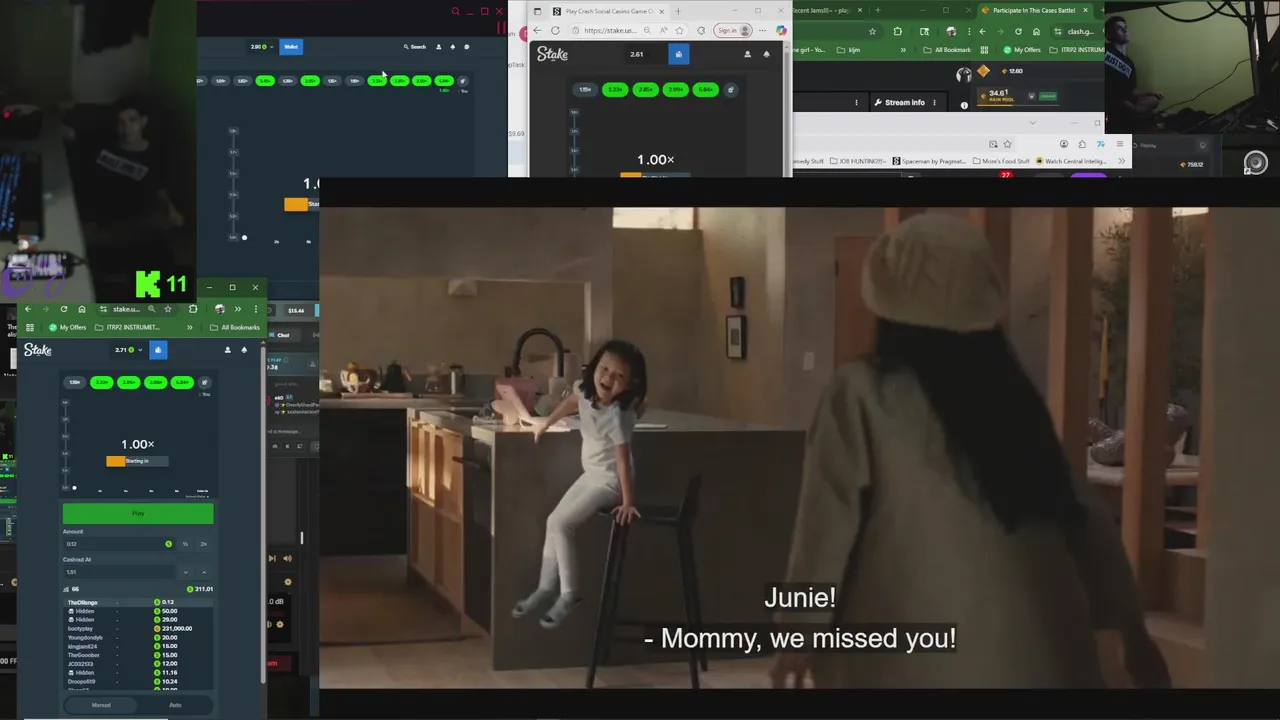The height and width of the screenshot is (720, 1280).
Task: Switch to the Auto betting tab
Action: click(175, 705)
